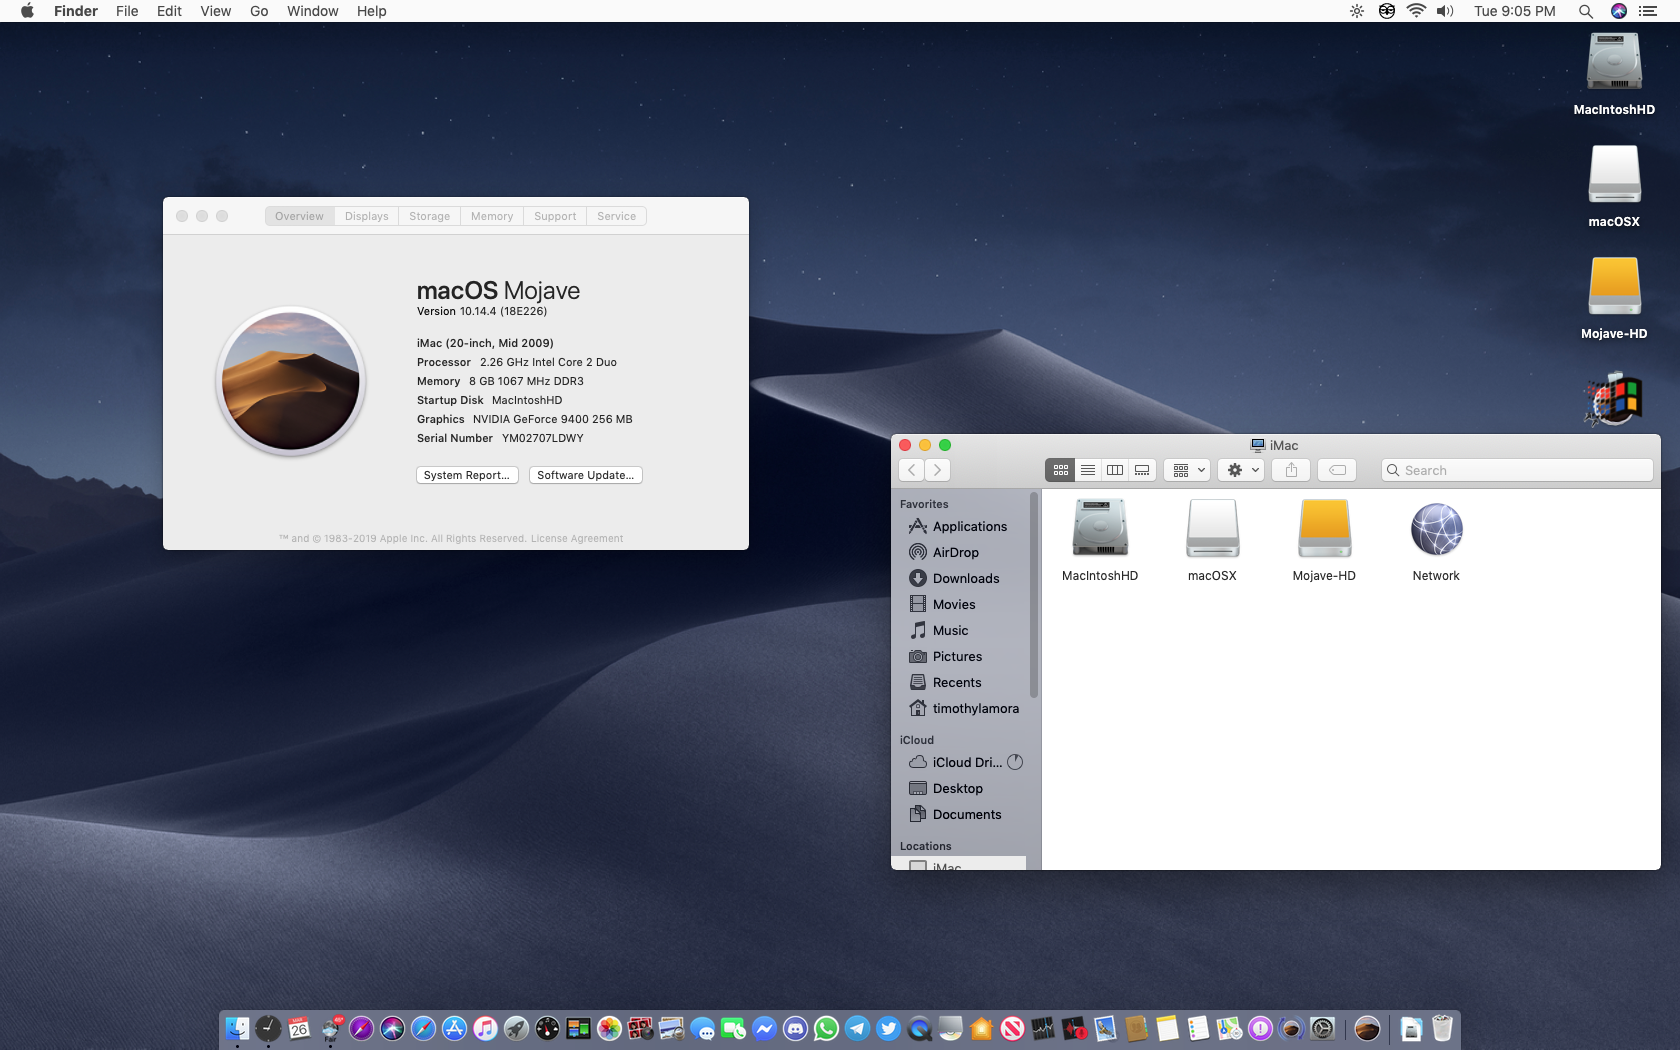Screen dimensions: 1680x1050
Task: Open Movies folder in sidebar
Action: click(x=942, y=604)
